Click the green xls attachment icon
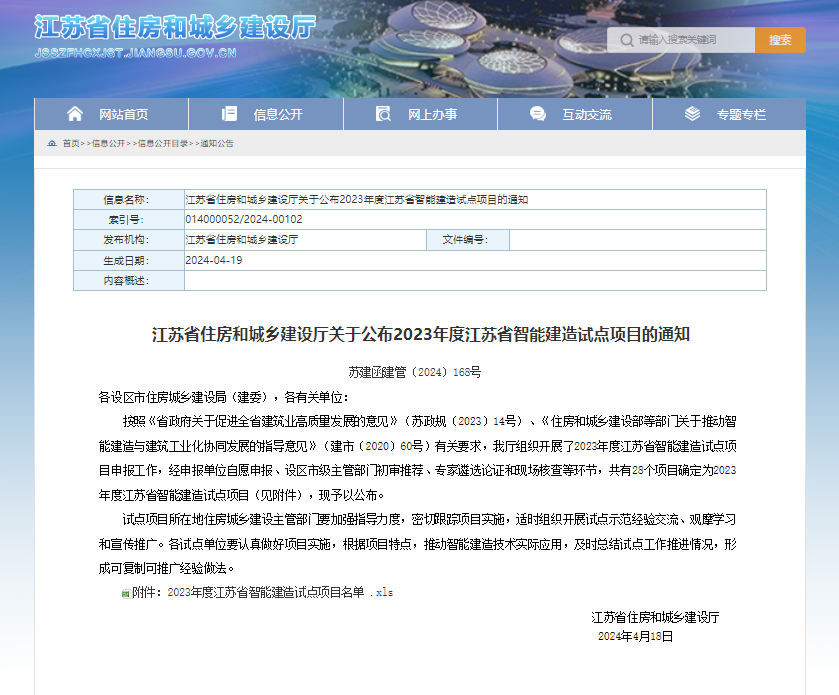This screenshot has height=695, width=839. coord(125,593)
